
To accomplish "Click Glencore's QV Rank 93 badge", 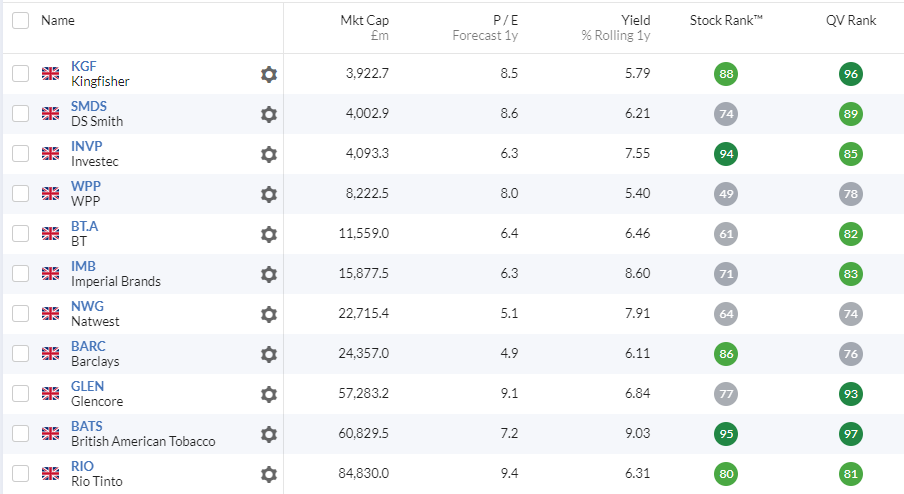I will pos(850,394).
